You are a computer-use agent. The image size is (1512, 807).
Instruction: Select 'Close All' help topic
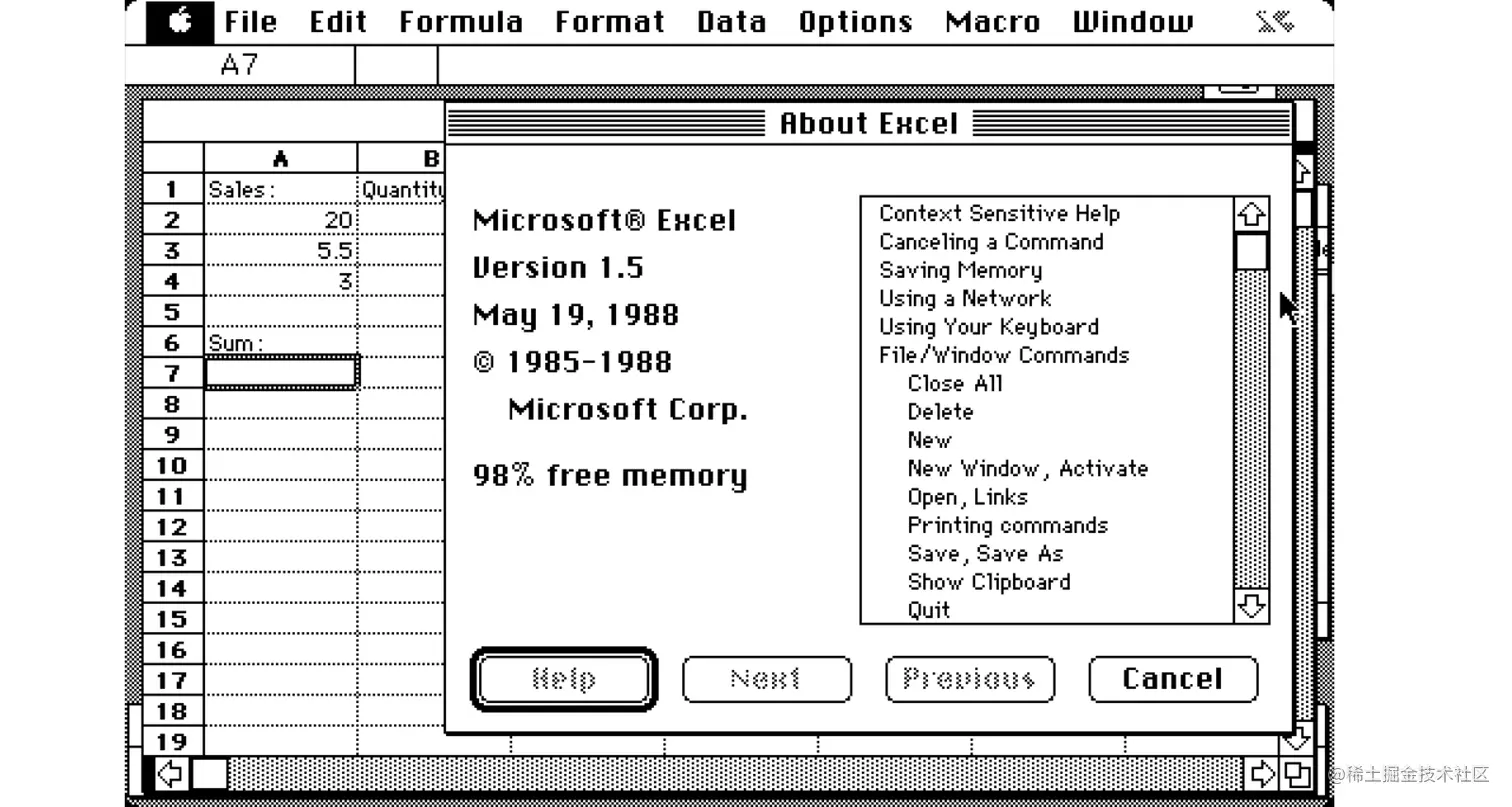[x=955, y=383]
